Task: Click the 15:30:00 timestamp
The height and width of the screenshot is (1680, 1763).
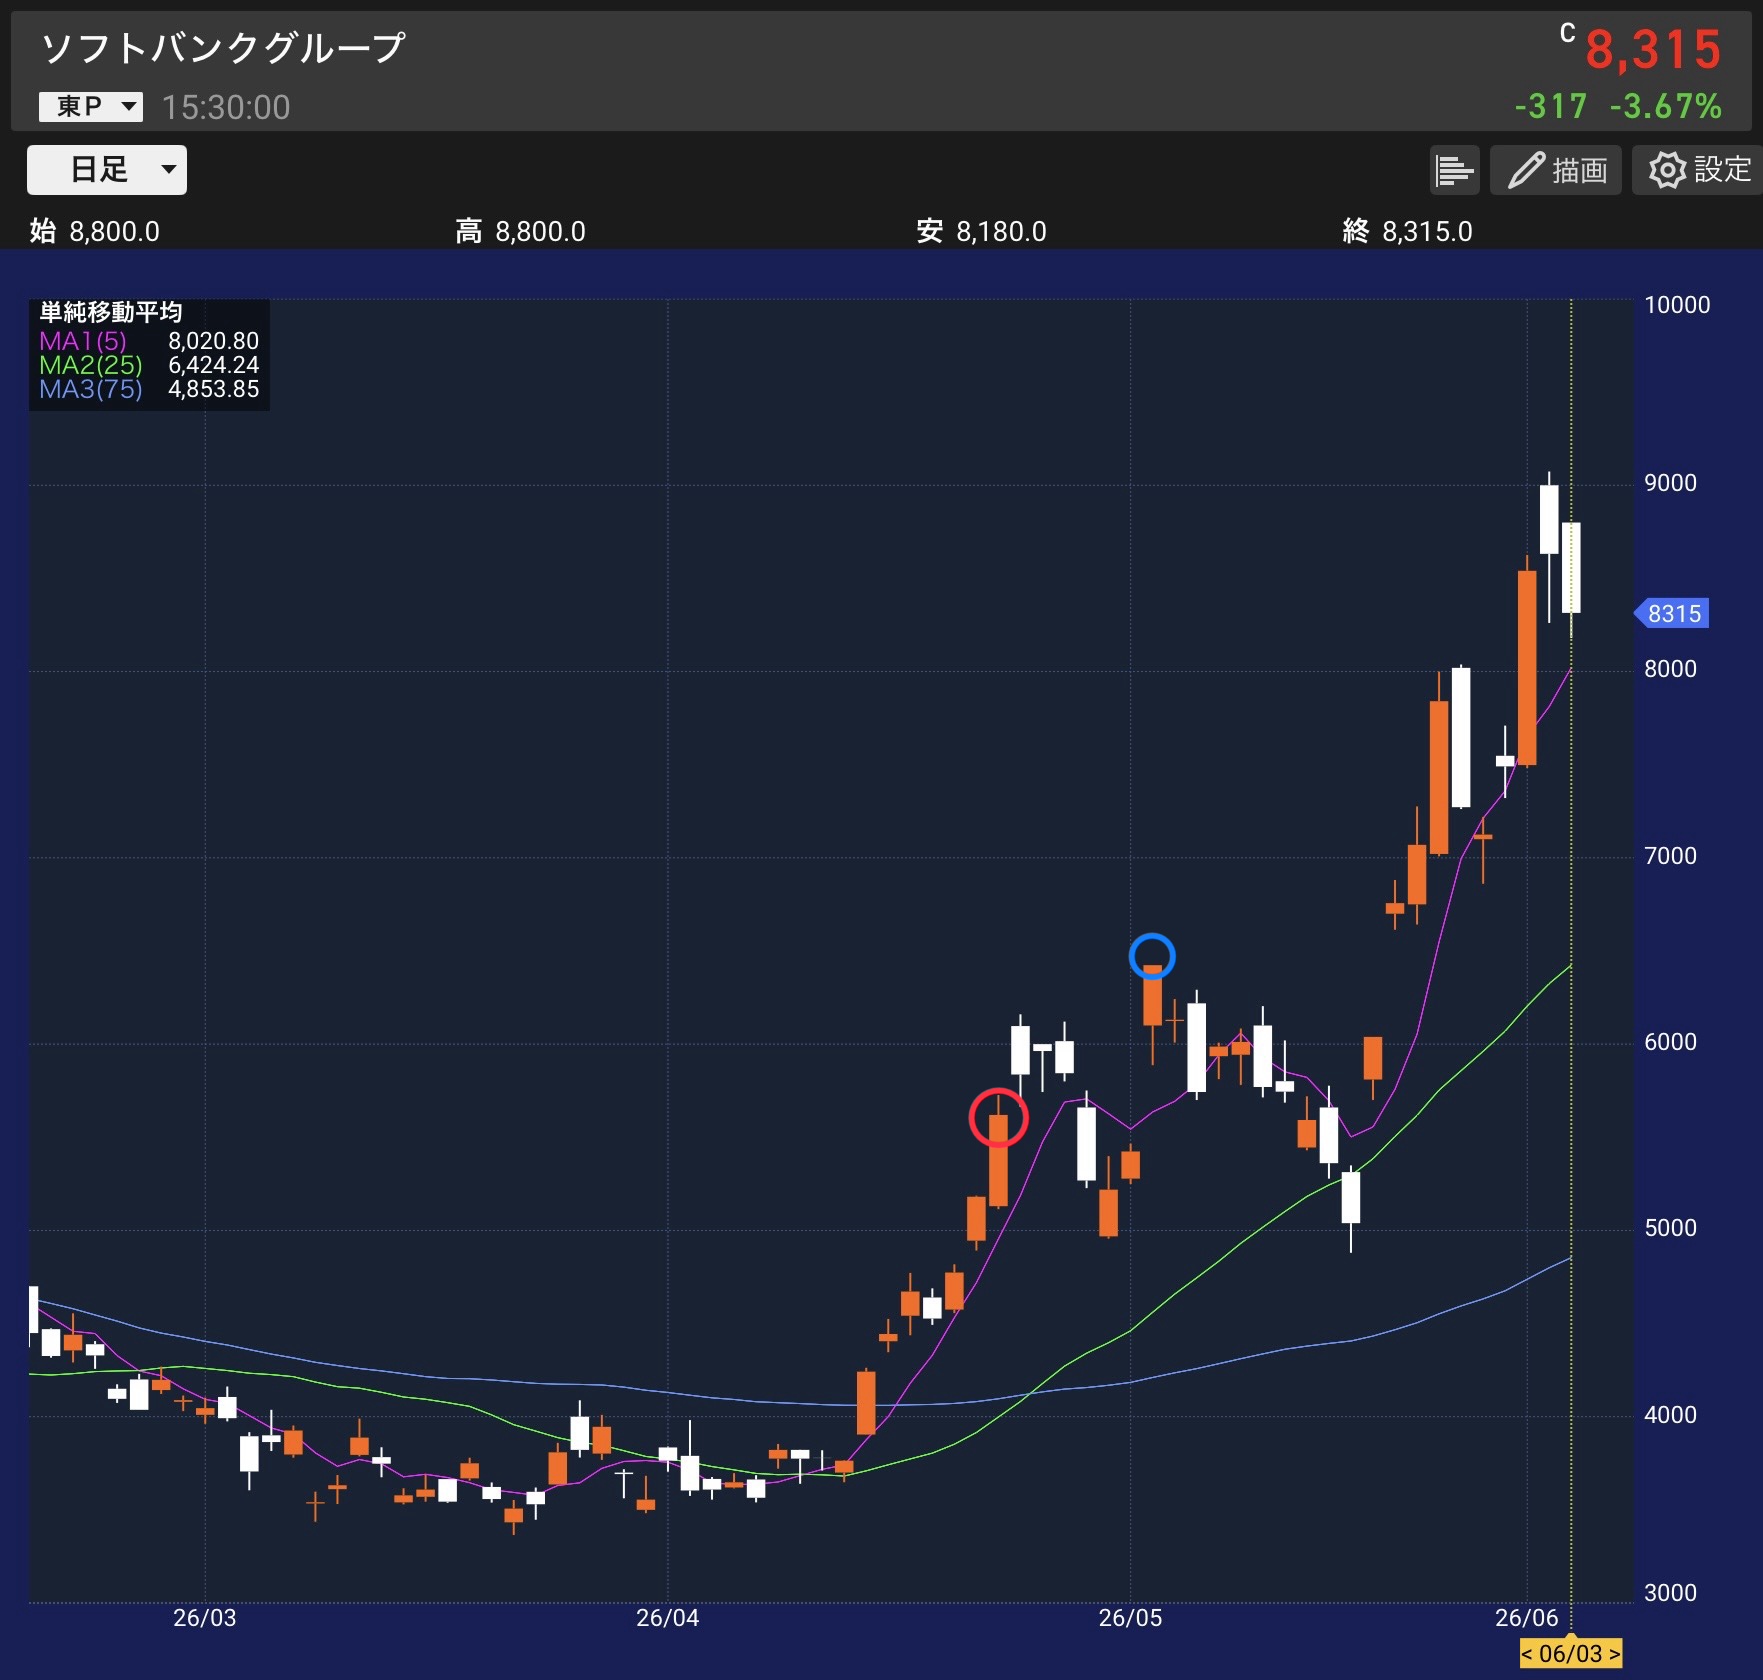Action: [x=226, y=107]
